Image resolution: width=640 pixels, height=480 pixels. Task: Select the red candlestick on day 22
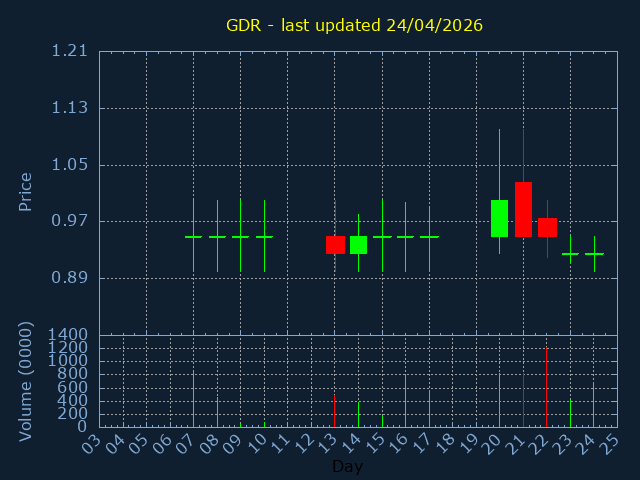point(547,227)
